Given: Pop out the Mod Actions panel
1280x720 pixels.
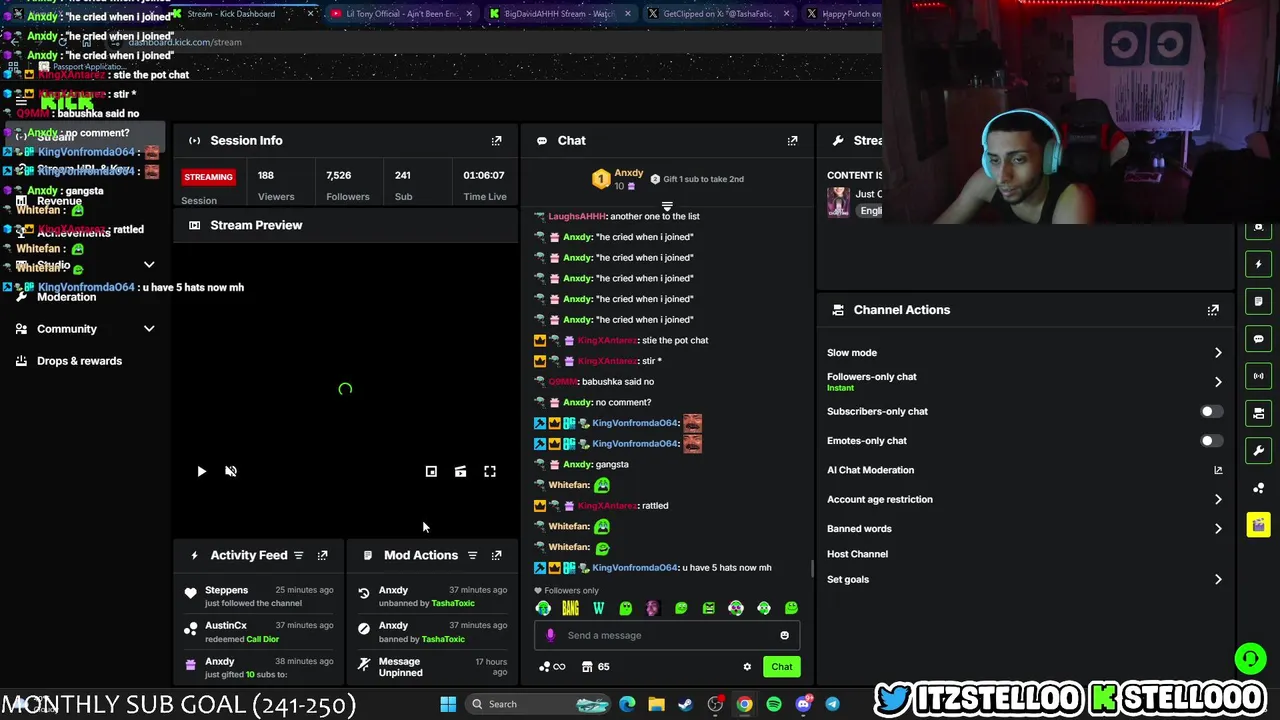Looking at the screenshot, I should pyautogui.click(x=496, y=555).
